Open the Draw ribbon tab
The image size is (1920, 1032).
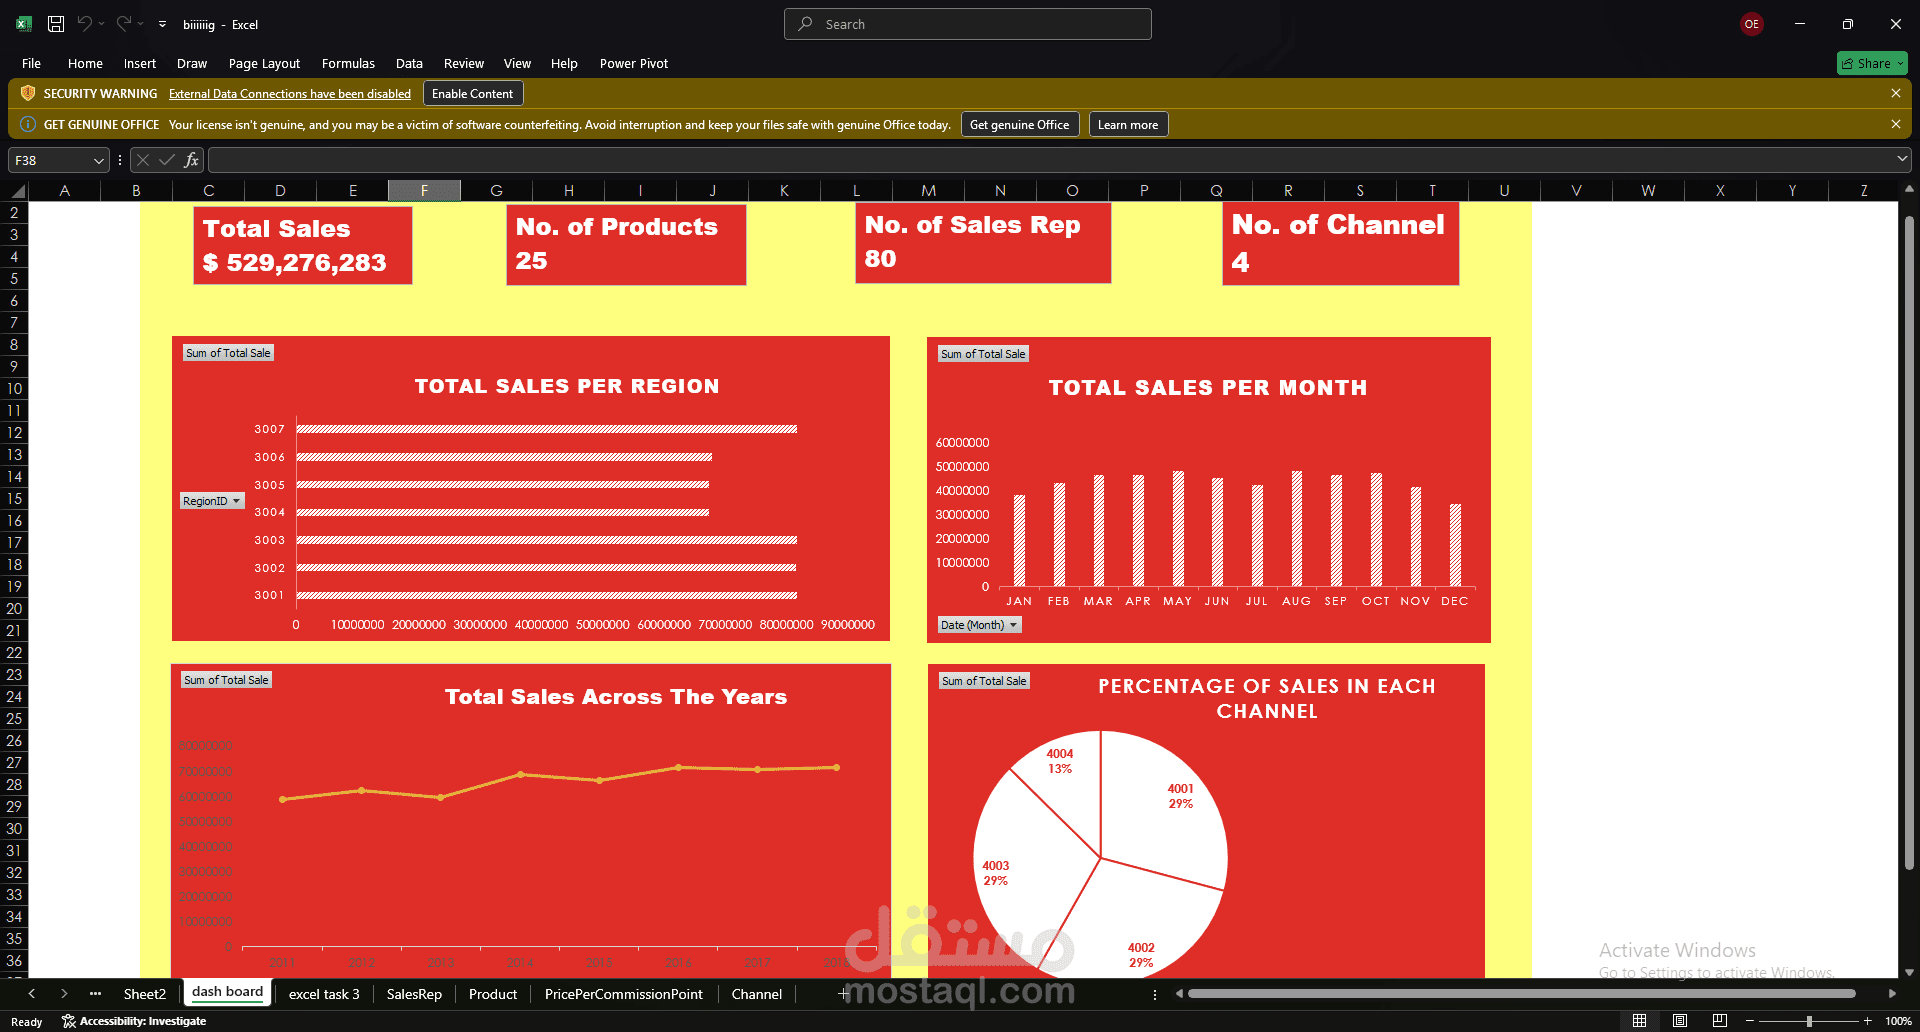pyautogui.click(x=192, y=63)
